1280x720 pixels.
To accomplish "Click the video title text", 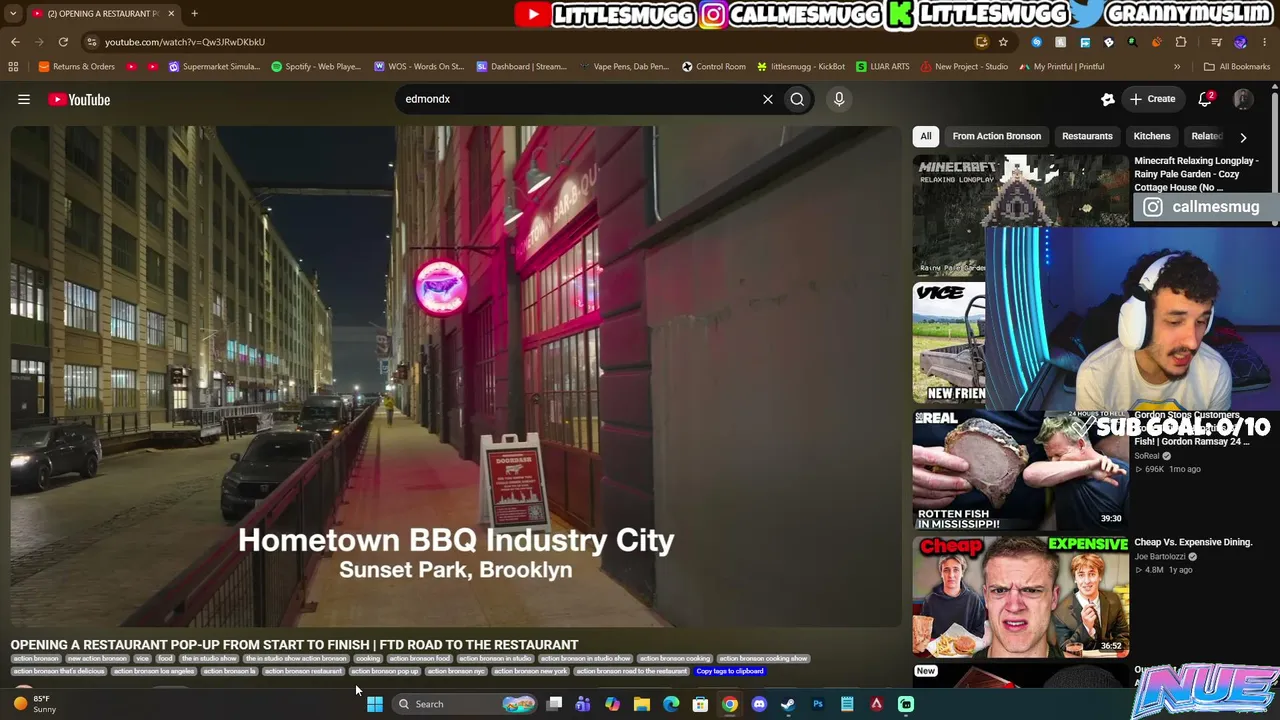I will (295, 645).
